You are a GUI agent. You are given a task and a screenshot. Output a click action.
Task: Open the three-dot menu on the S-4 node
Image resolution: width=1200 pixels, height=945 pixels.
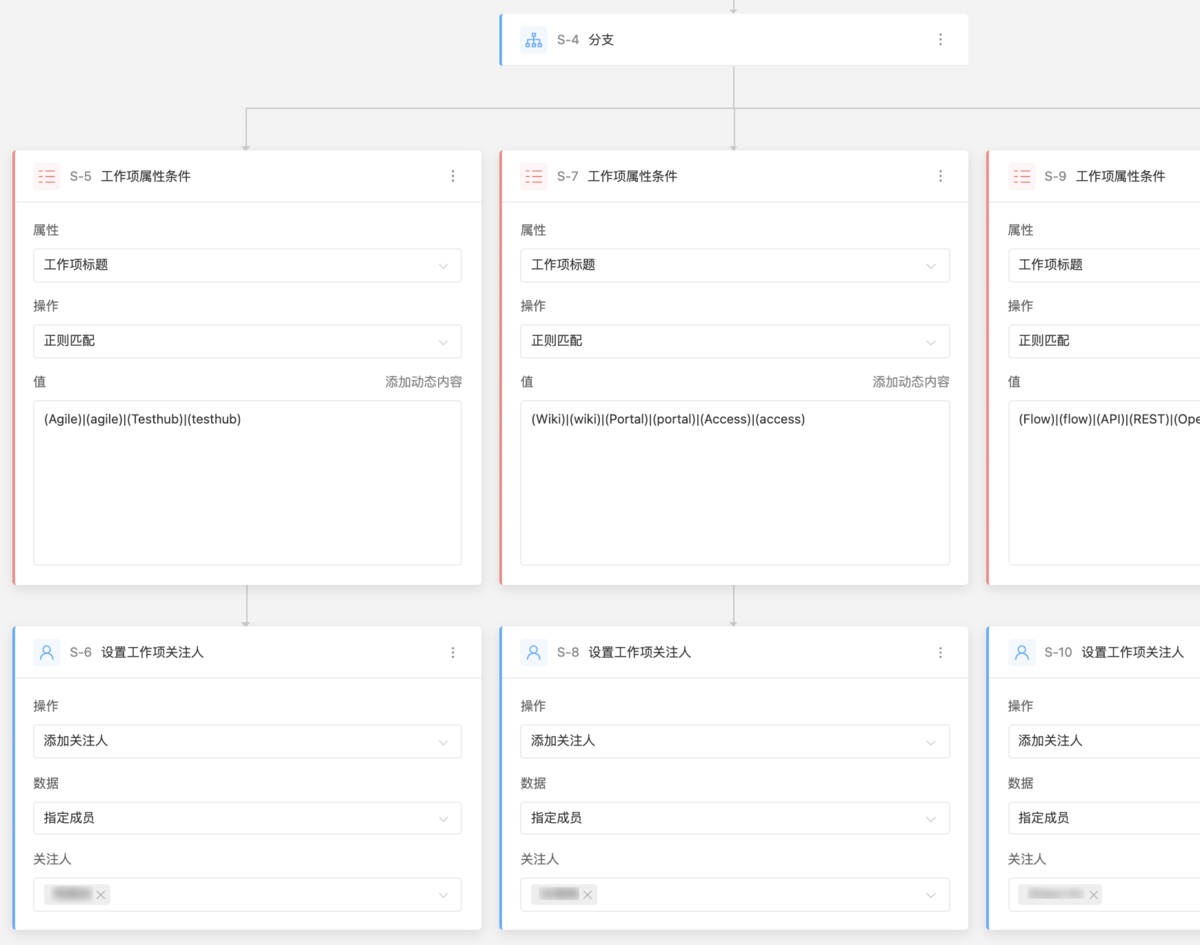click(x=940, y=40)
